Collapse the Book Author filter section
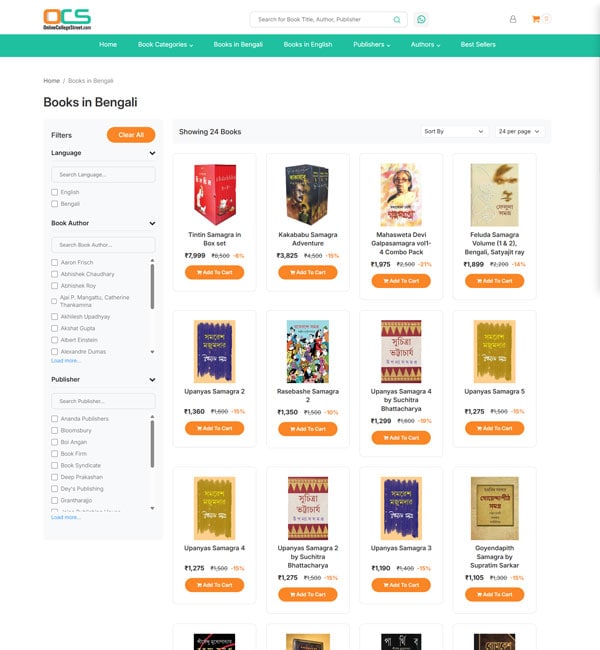 (x=152, y=223)
